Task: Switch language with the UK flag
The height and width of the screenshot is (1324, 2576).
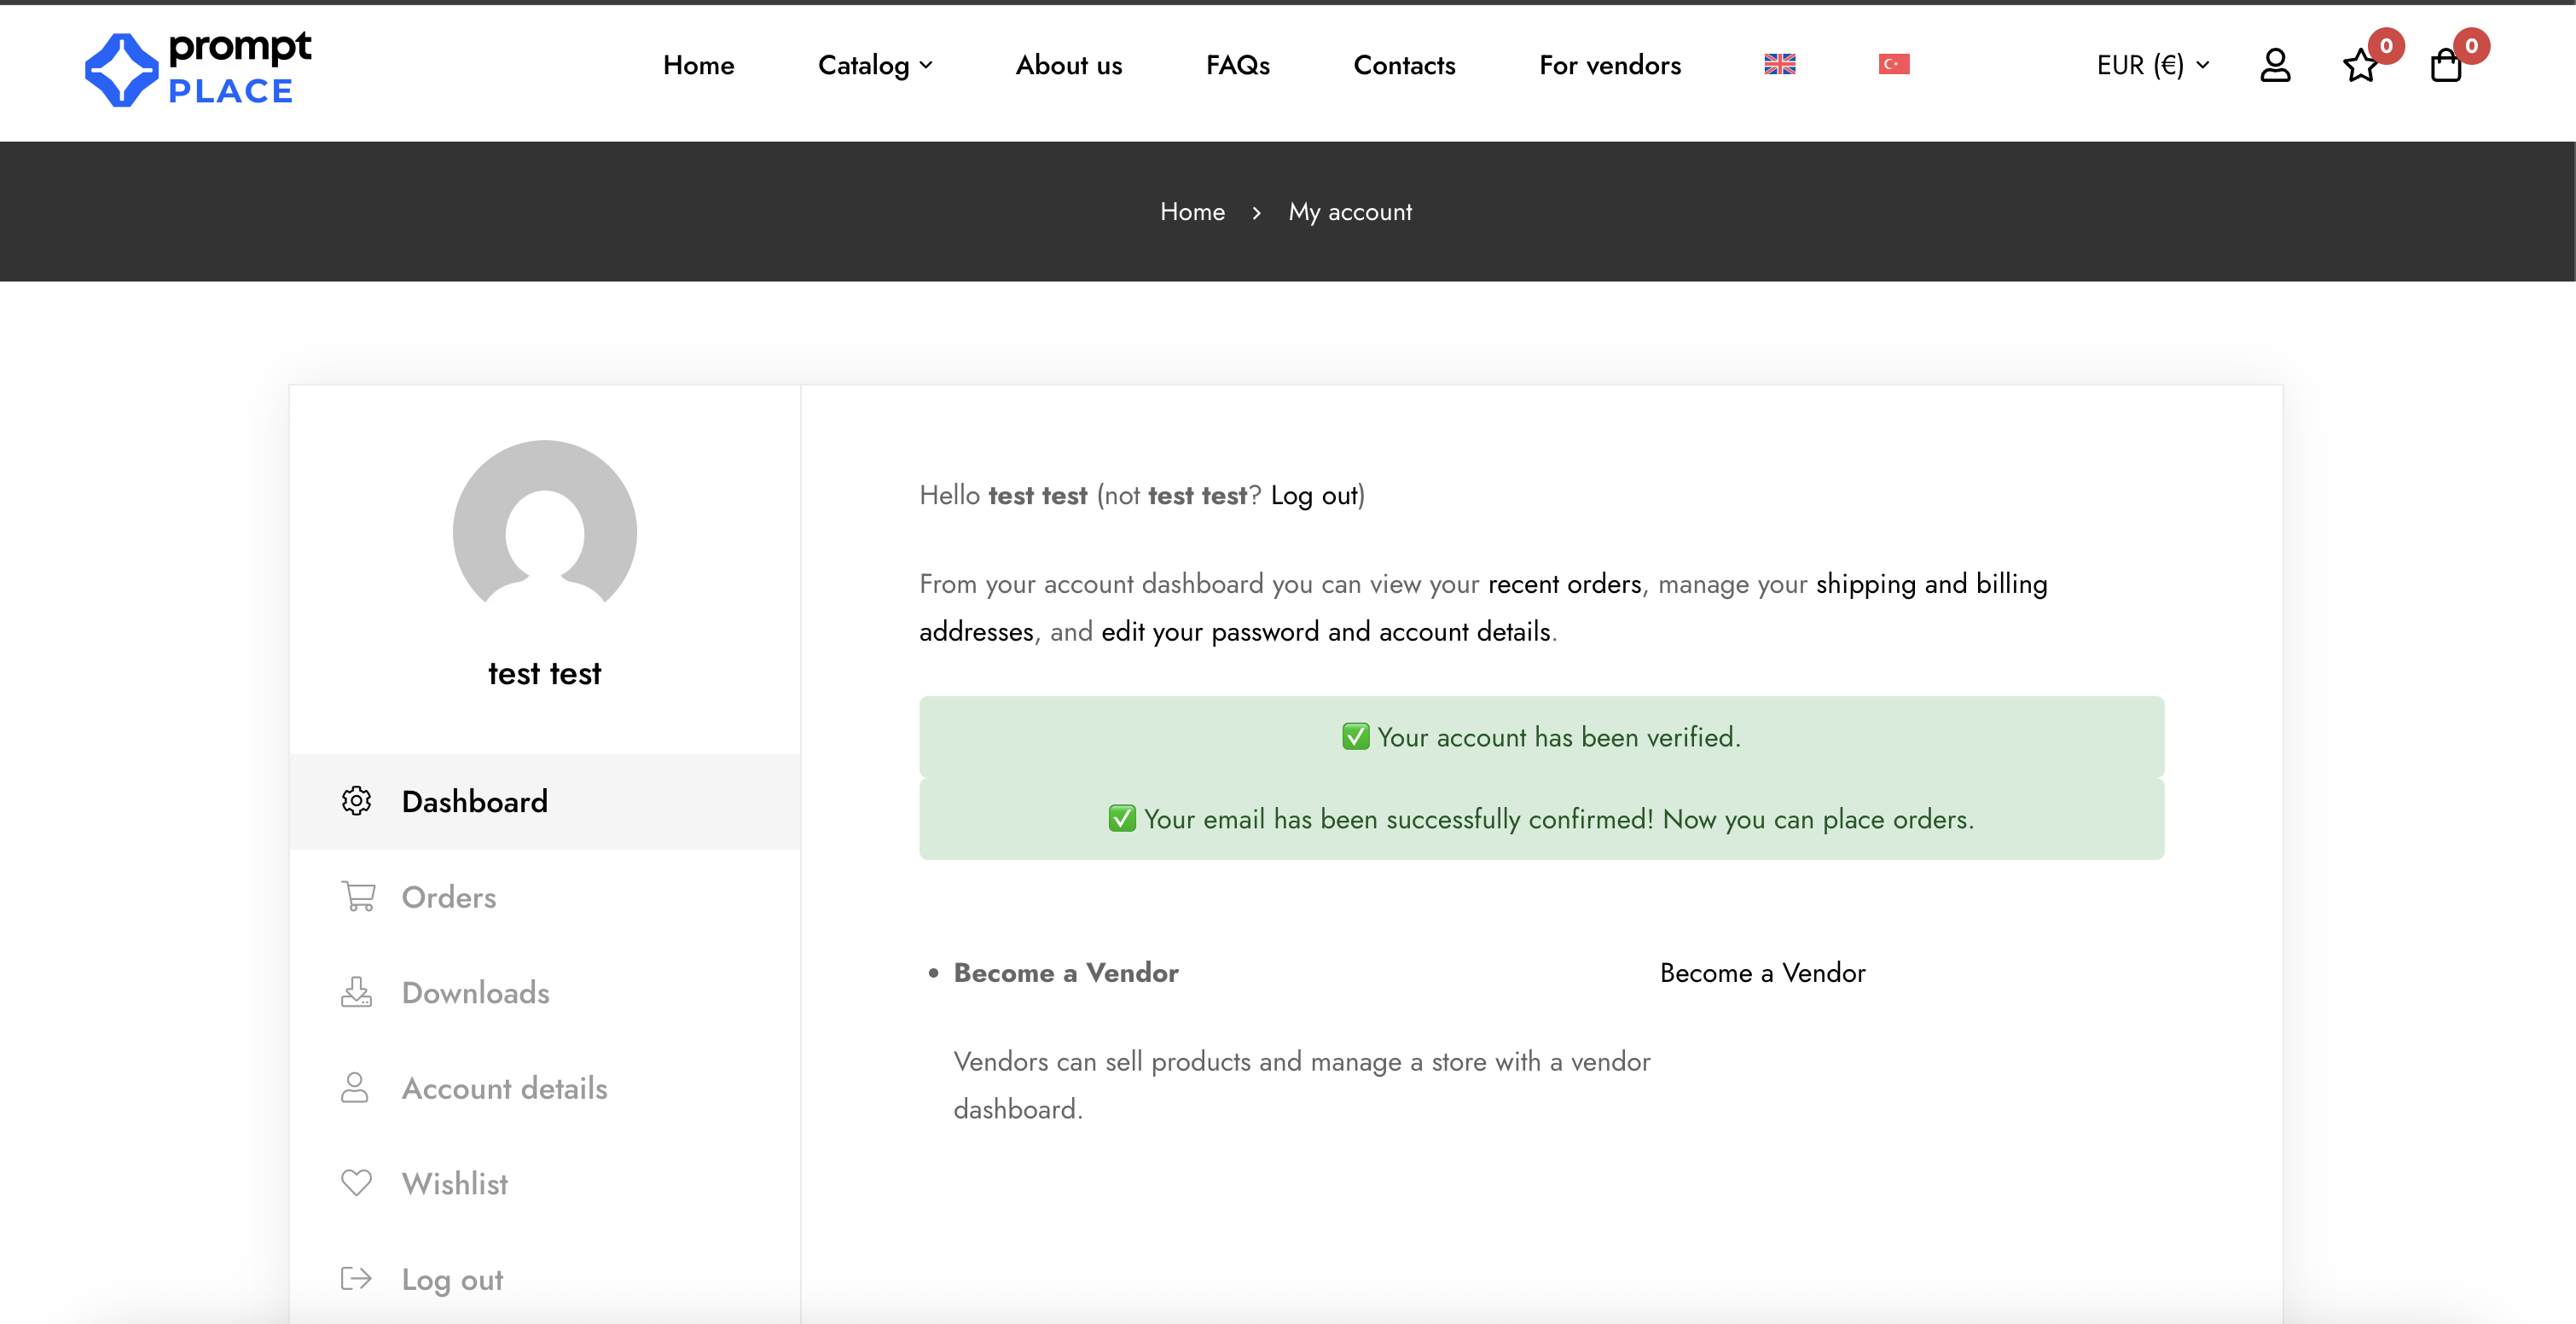Action: click(x=1779, y=64)
